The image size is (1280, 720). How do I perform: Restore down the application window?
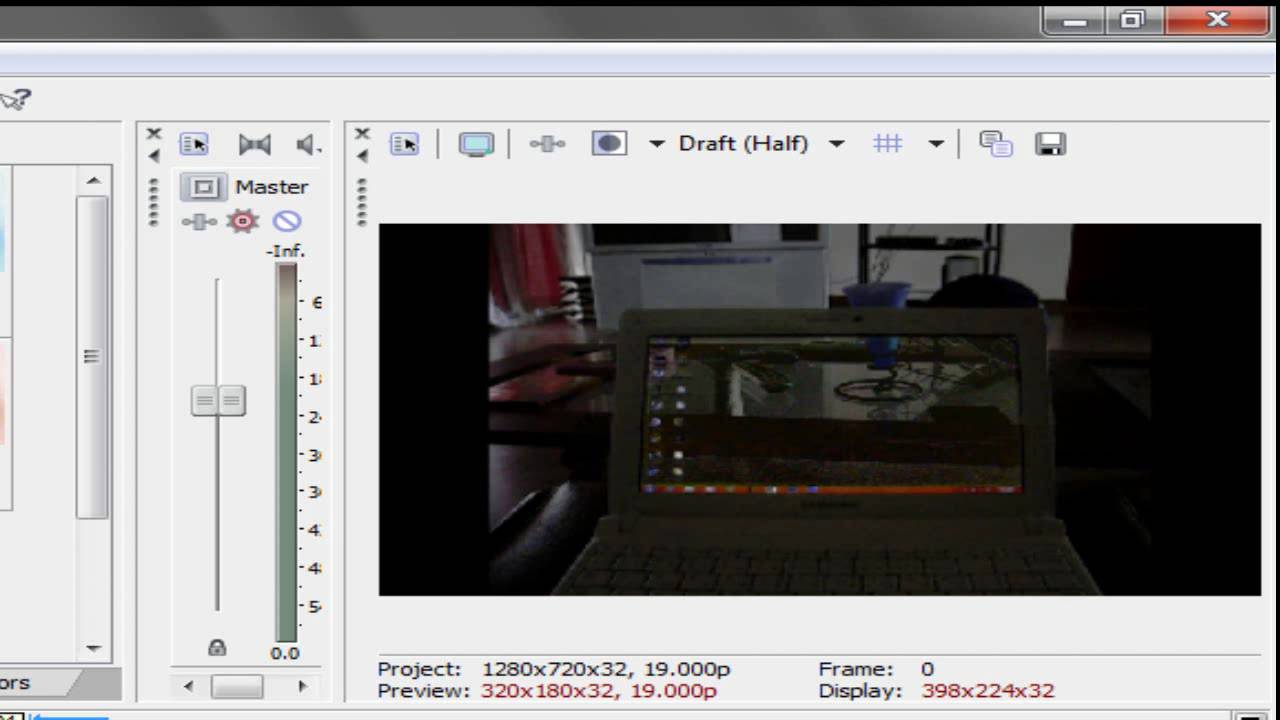(1132, 20)
